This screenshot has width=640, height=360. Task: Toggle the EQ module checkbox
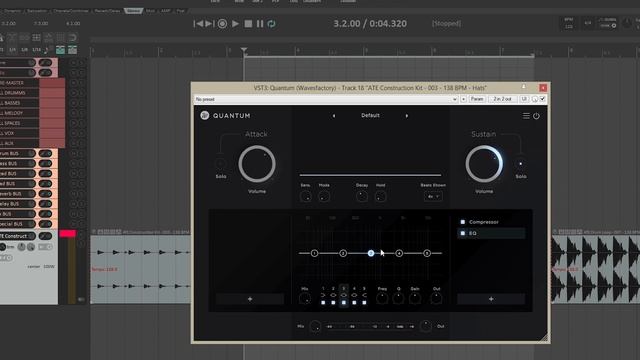(x=463, y=233)
